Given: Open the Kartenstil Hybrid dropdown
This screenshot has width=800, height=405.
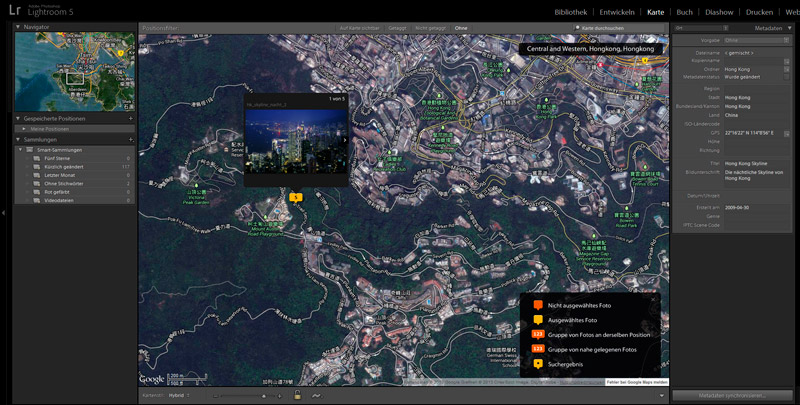Looking at the screenshot, I should (x=180, y=396).
